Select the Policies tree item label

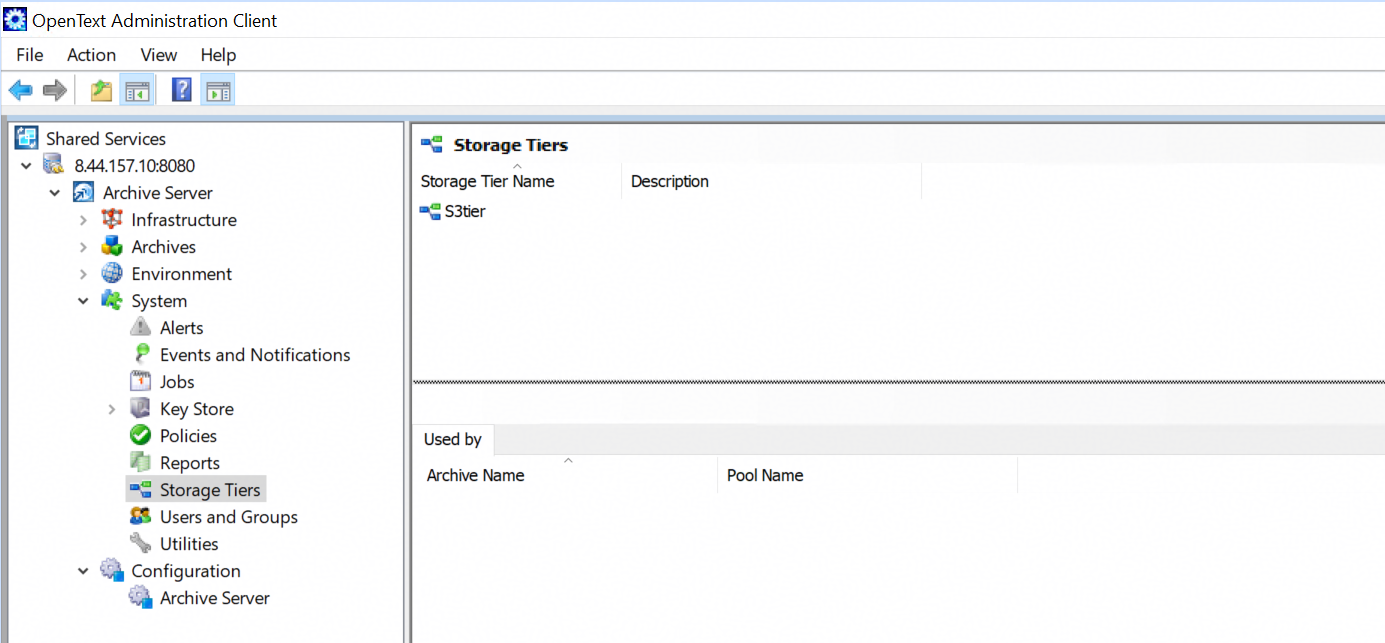[188, 435]
